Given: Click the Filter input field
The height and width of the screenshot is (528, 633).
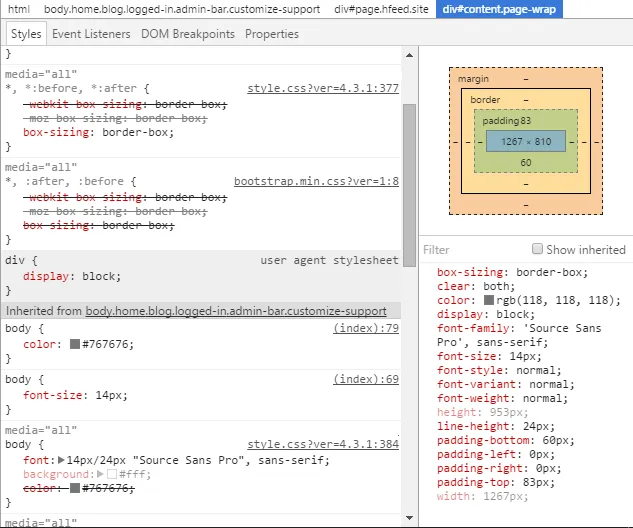Looking at the screenshot, I should pyautogui.click(x=474, y=250).
